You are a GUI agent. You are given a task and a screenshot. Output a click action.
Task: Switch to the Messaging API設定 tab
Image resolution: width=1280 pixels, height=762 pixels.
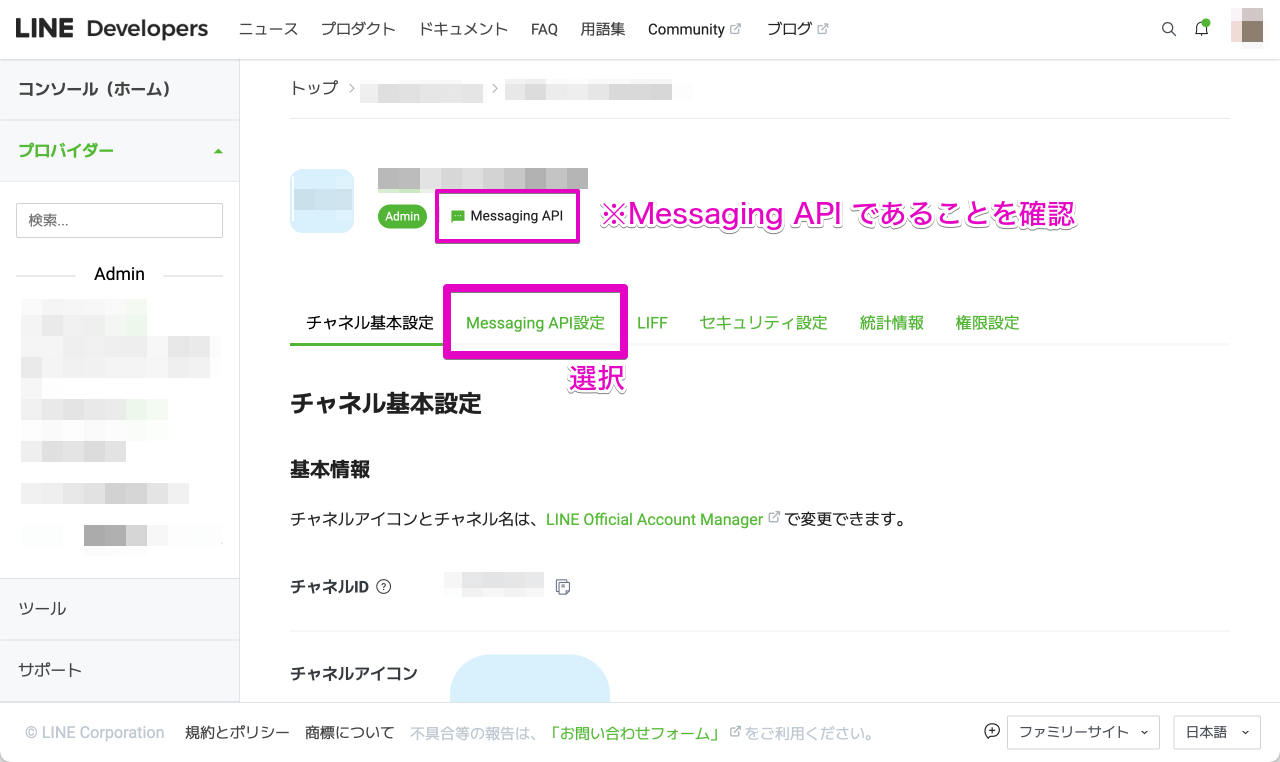[x=535, y=323]
